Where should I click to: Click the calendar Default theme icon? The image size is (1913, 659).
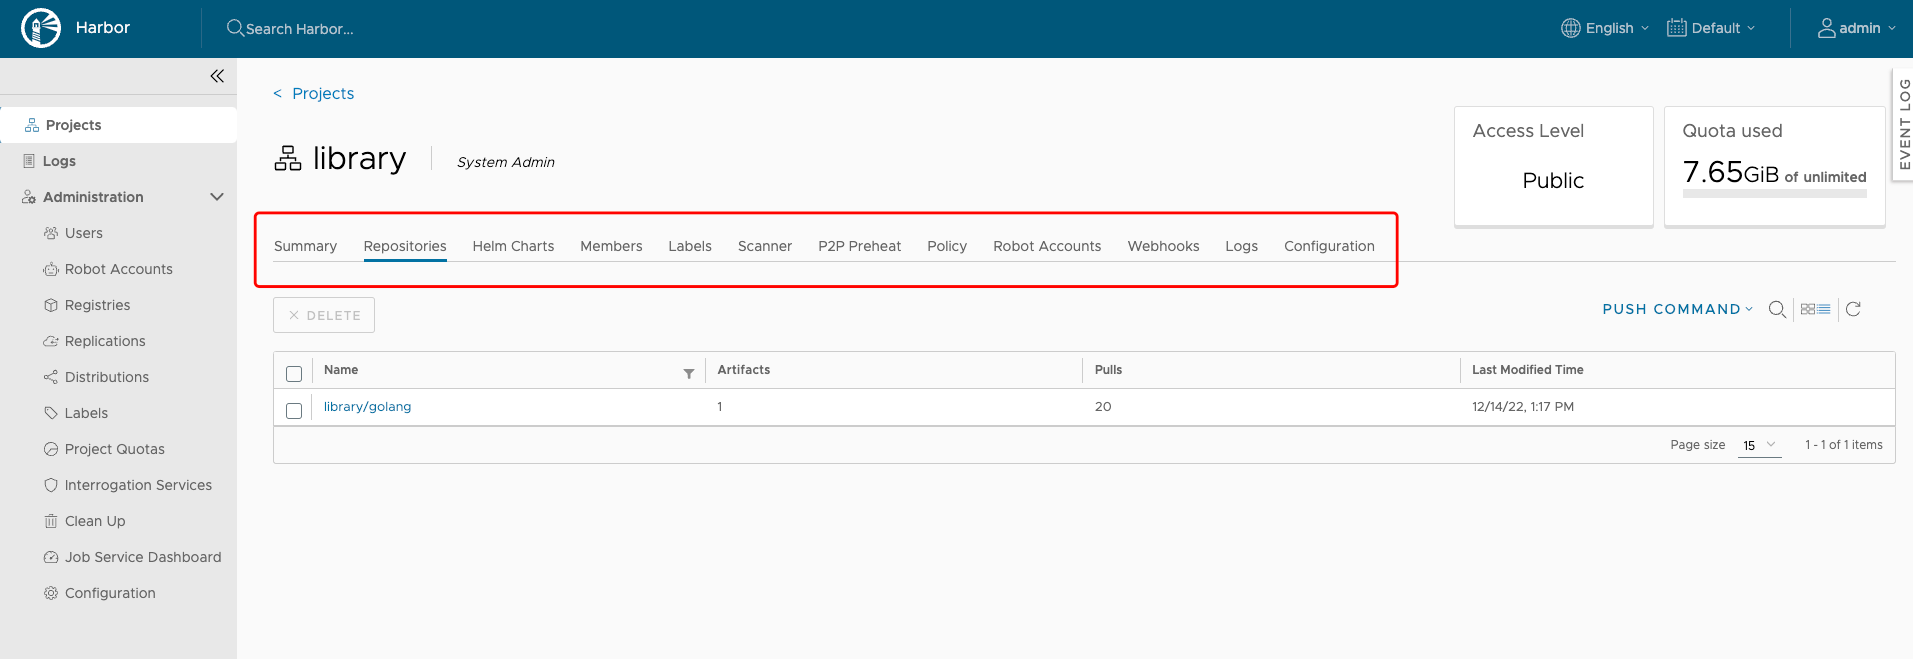pyautogui.click(x=1677, y=28)
